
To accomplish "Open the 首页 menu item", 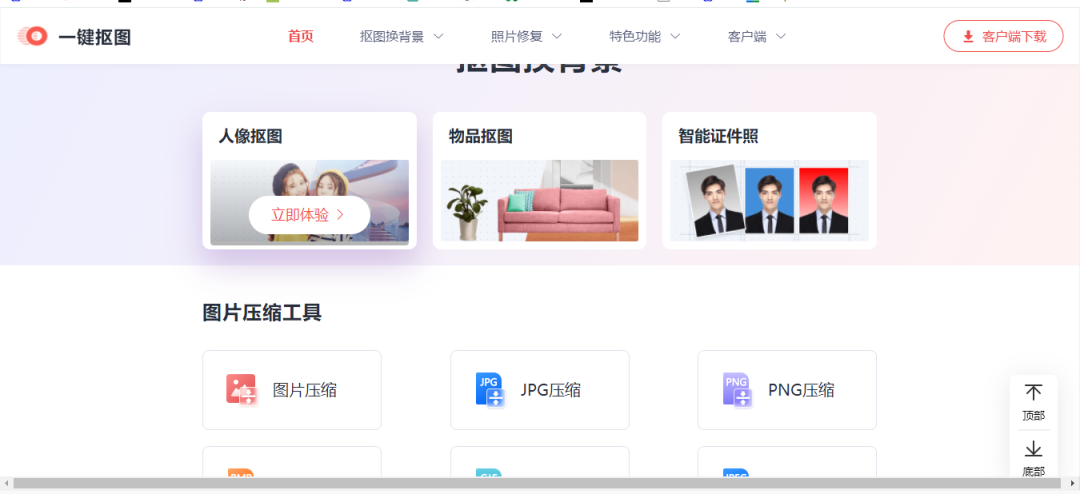I will pos(301,37).
